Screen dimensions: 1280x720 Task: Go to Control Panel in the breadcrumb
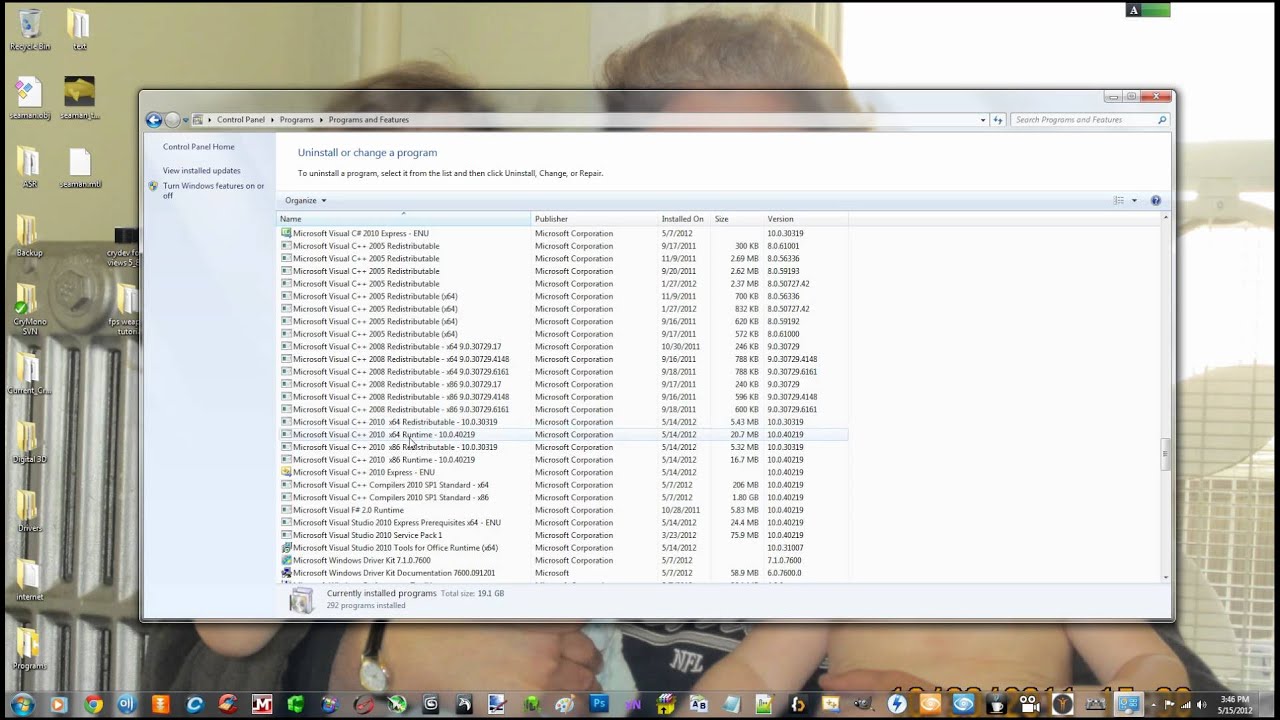(x=241, y=120)
